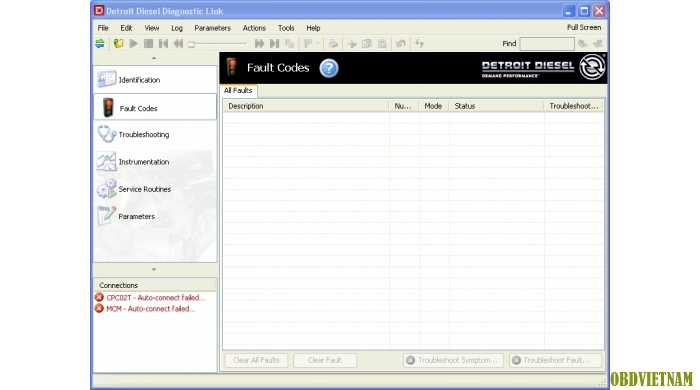Click the traffic light icon in the Fault Codes header
The image size is (700, 390).
pos(232,67)
